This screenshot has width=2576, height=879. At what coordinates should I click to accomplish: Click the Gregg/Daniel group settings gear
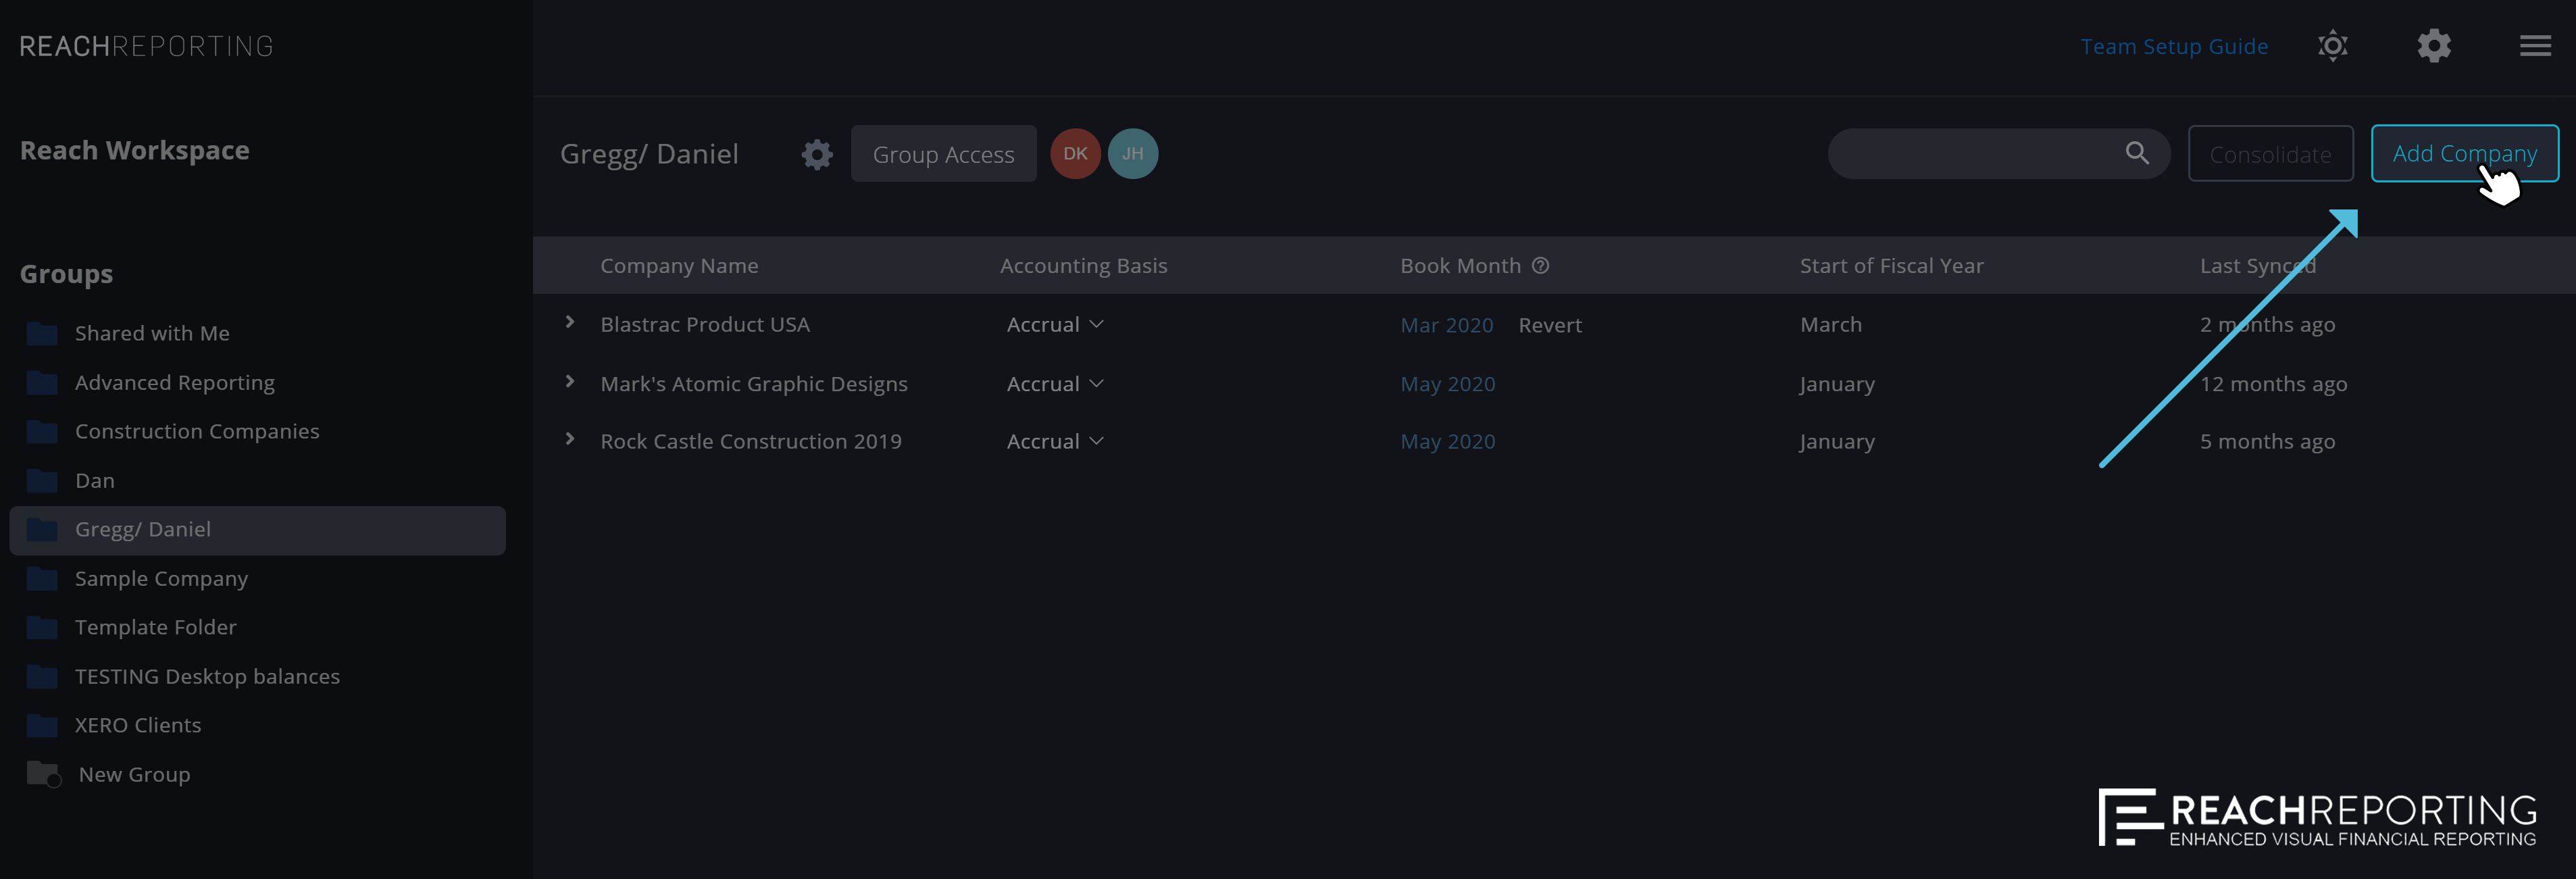[x=815, y=153]
